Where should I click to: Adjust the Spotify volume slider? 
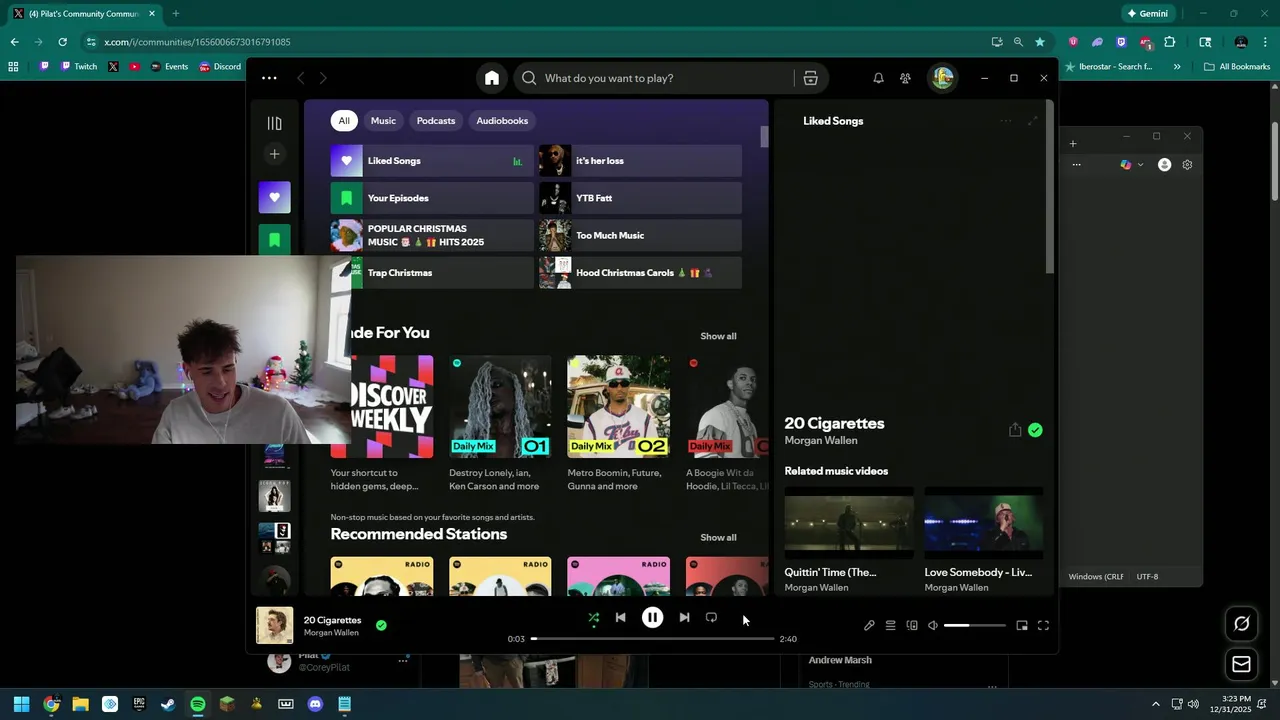tap(974, 626)
